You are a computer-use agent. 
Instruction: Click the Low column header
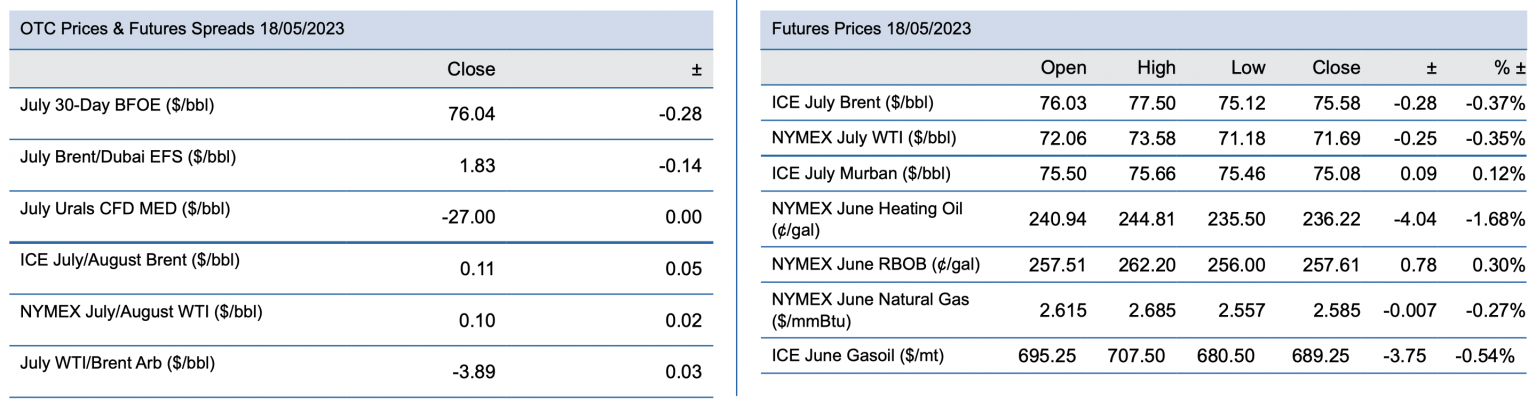(1248, 68)
